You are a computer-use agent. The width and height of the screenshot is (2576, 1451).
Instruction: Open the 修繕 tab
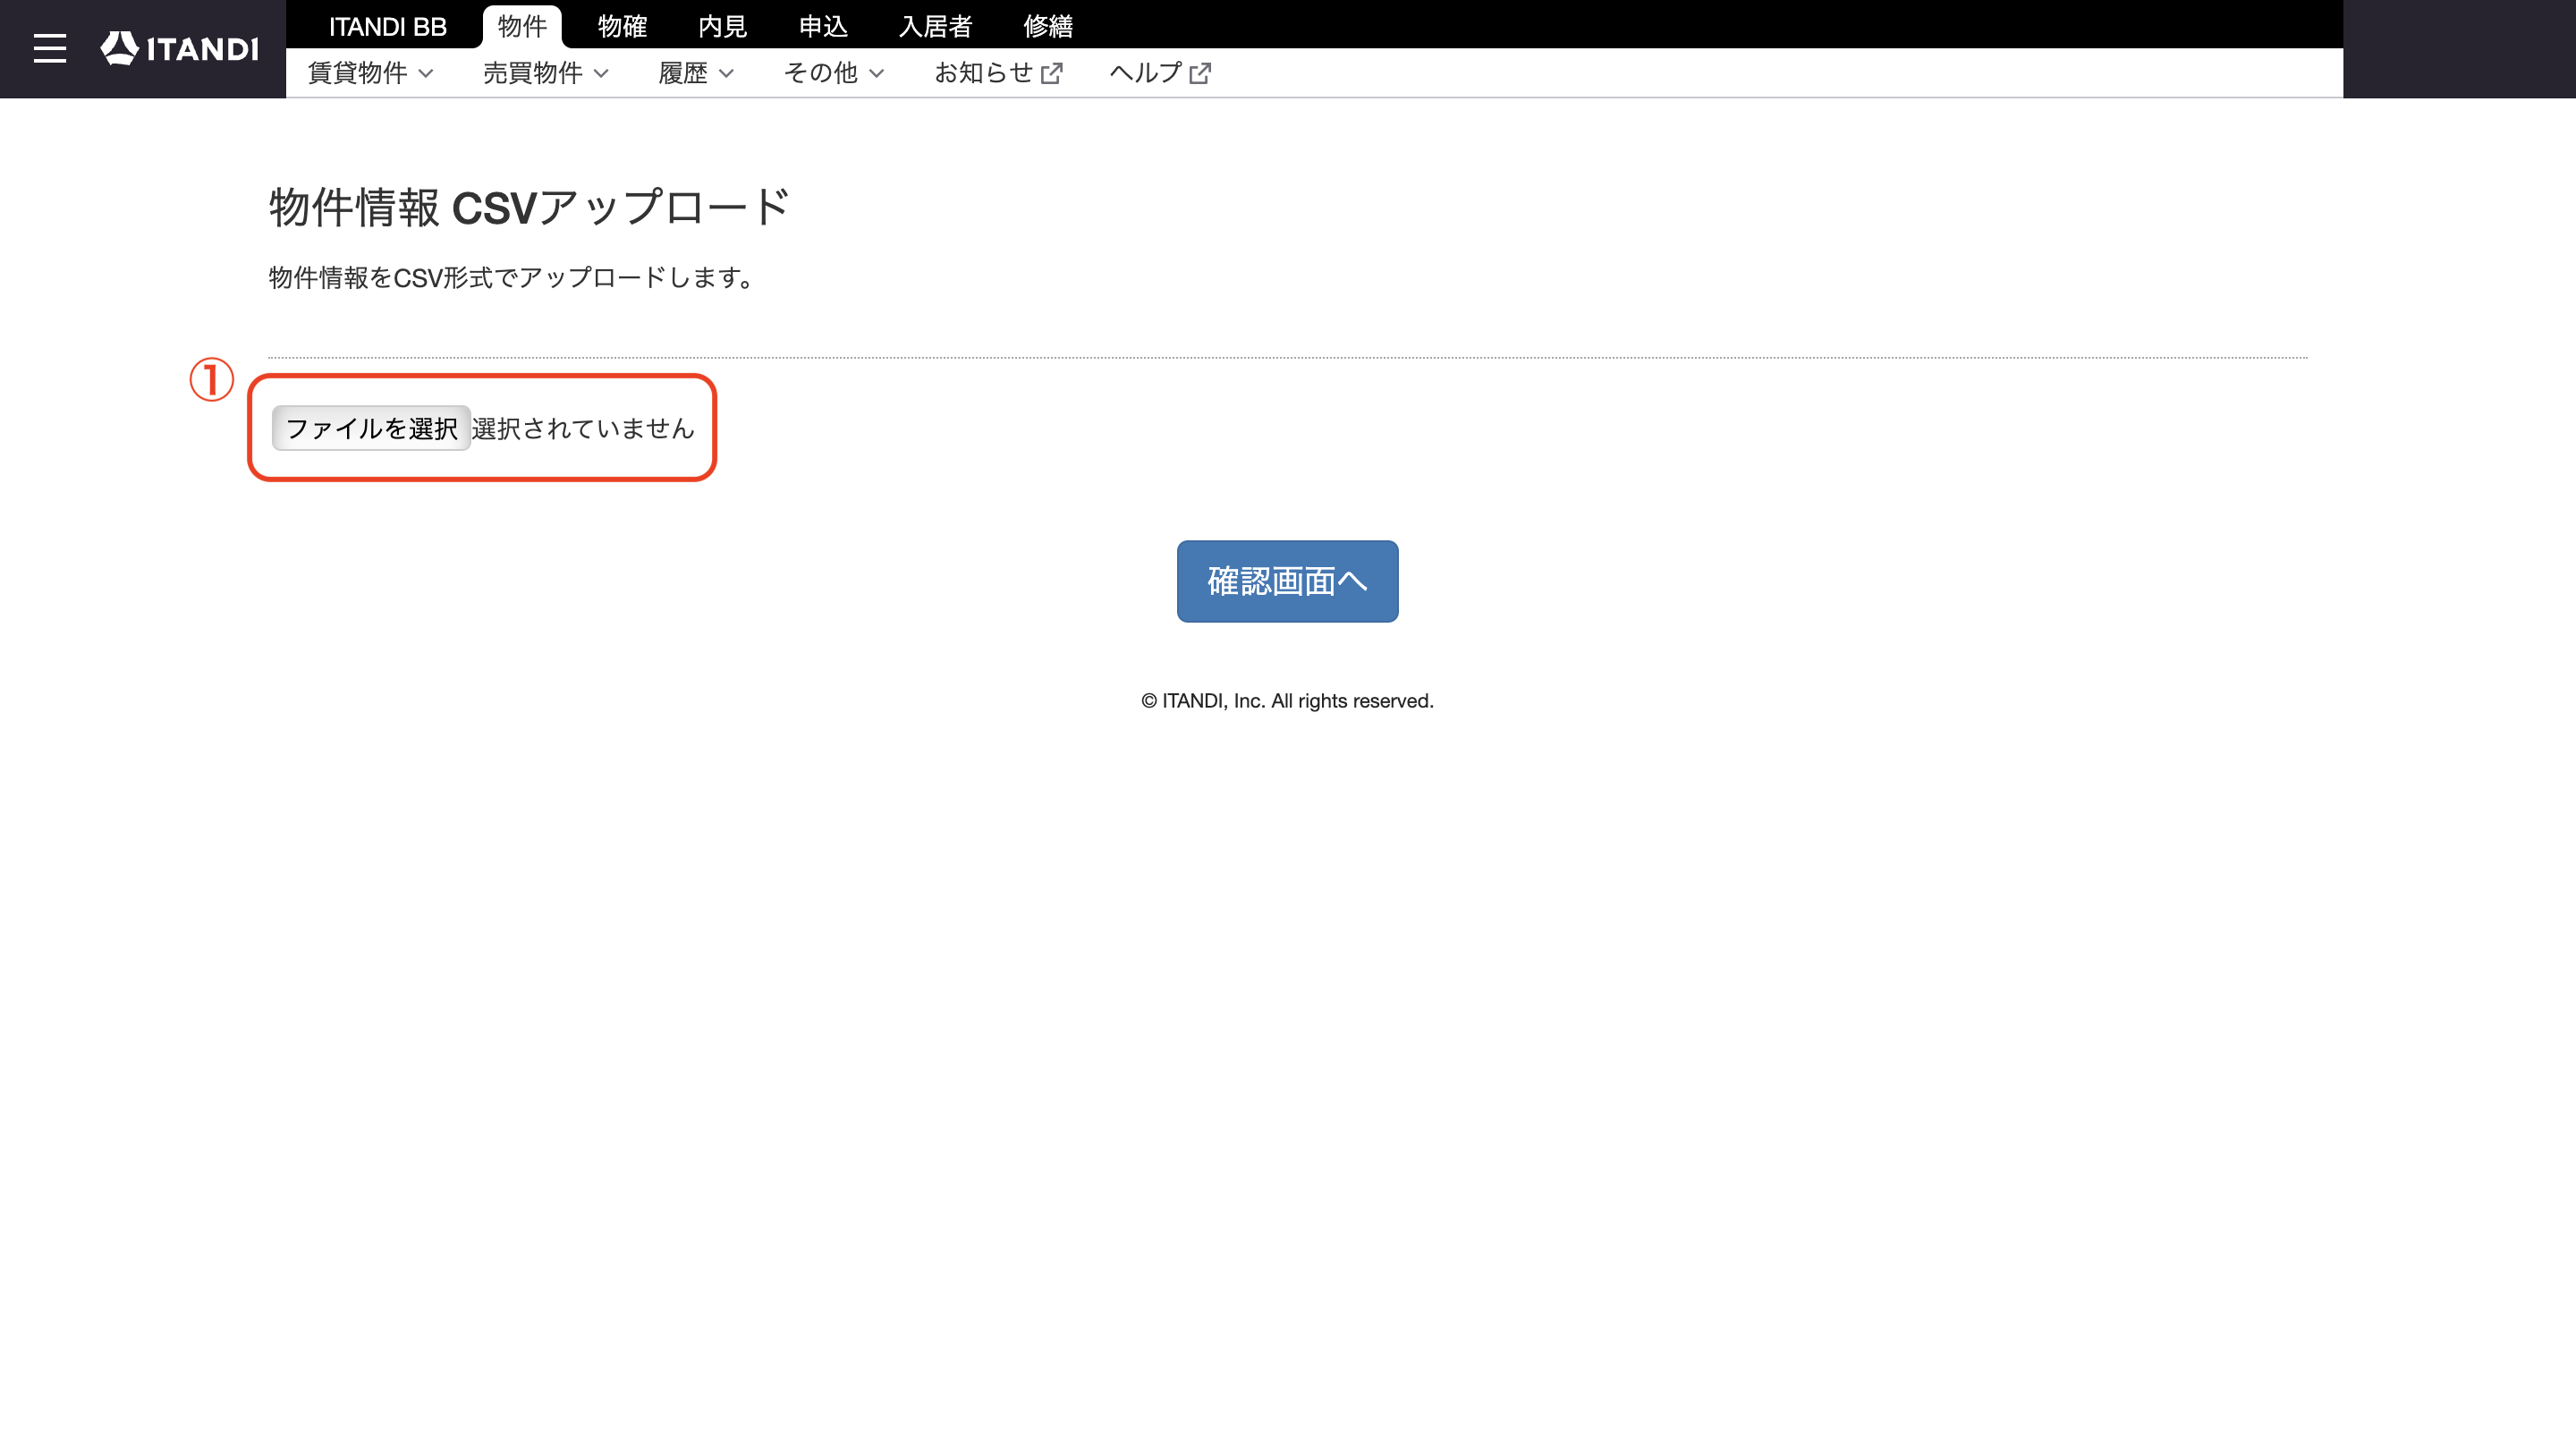tap(1048, 26)
